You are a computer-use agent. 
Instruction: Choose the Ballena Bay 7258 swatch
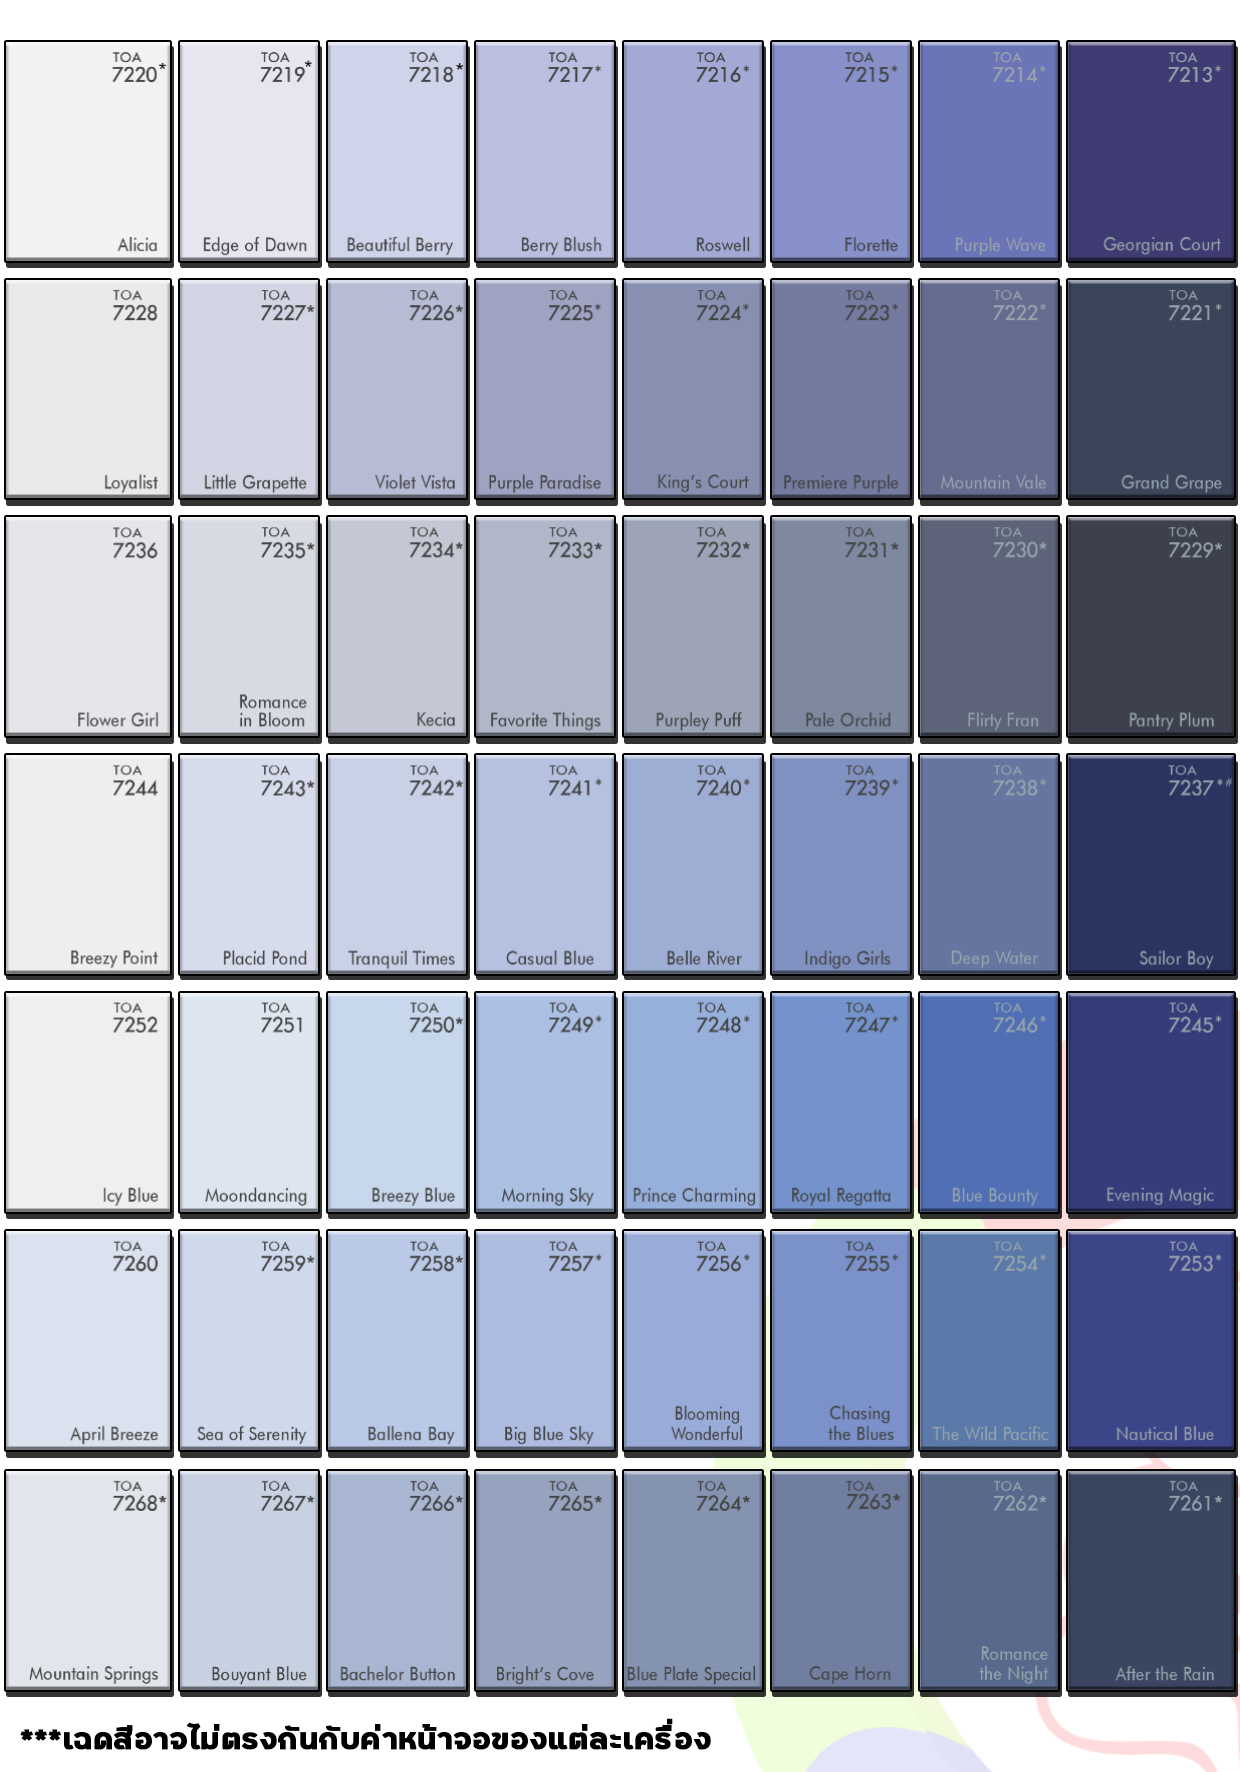(397, 1341)
